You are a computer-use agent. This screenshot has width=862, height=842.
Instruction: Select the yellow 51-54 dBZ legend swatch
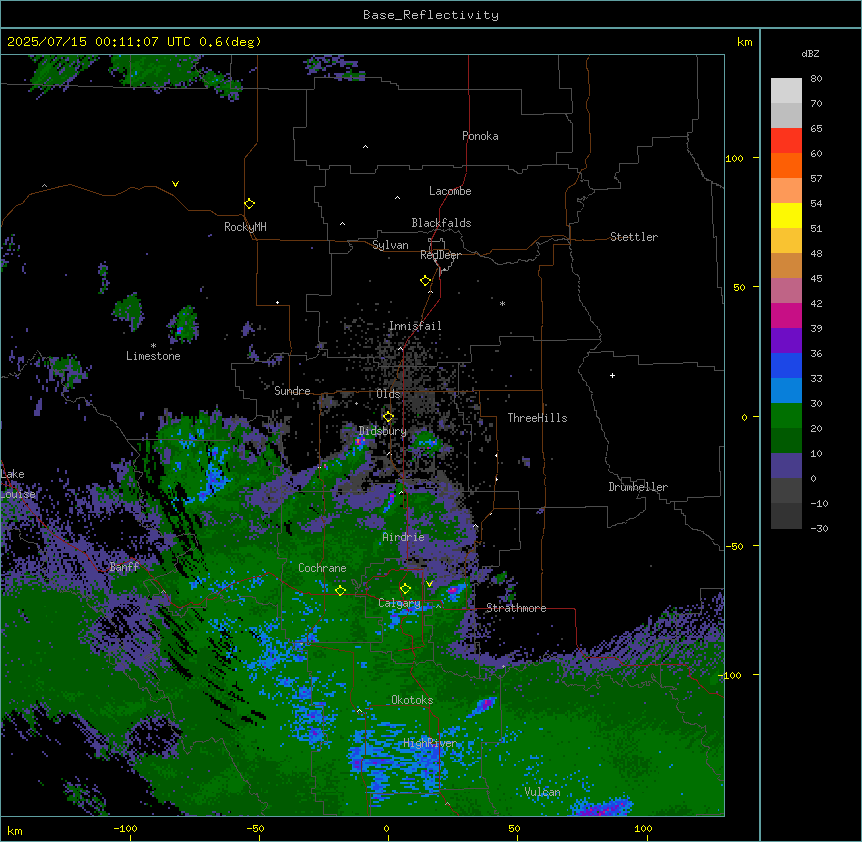[x=786, y=215]
